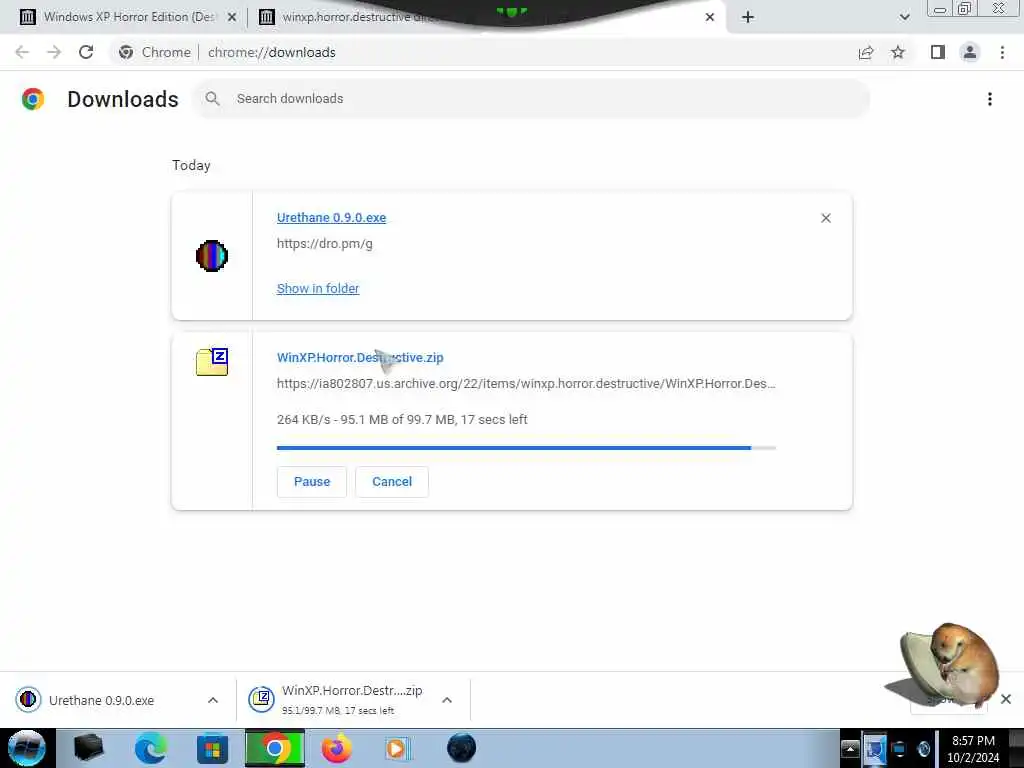Image resolution: width=1024 pixels, height=768 pixels.
Task: Remove Urethane 0.9.0.exe from the list
Action: click(826, 218)
